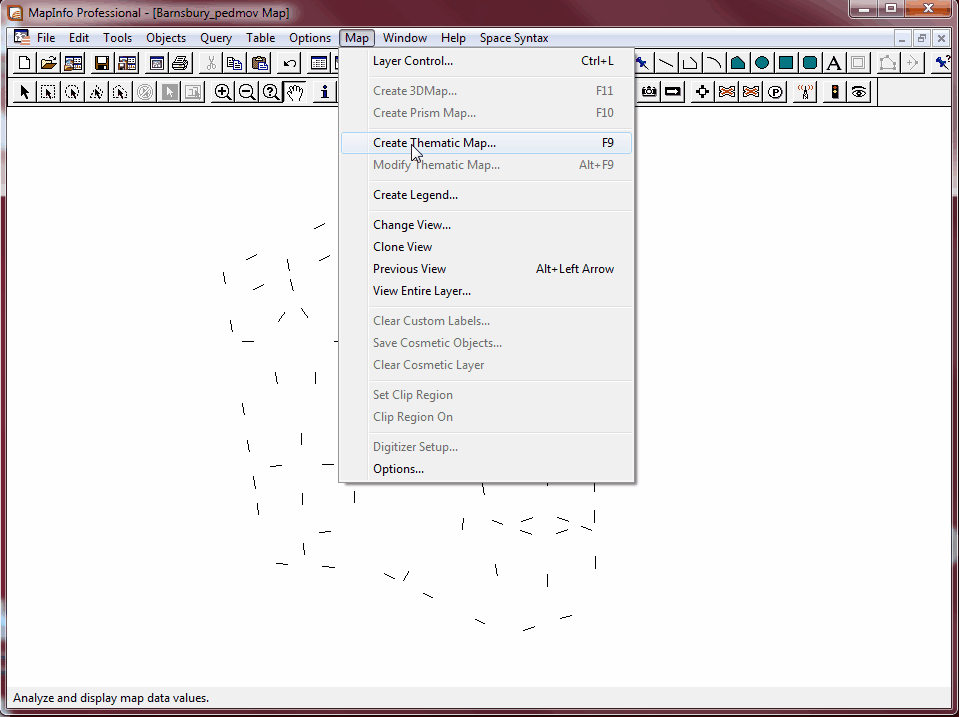959x717 pixels.
Task: Click the camera snapshot icon
Action: coord(649,92)
